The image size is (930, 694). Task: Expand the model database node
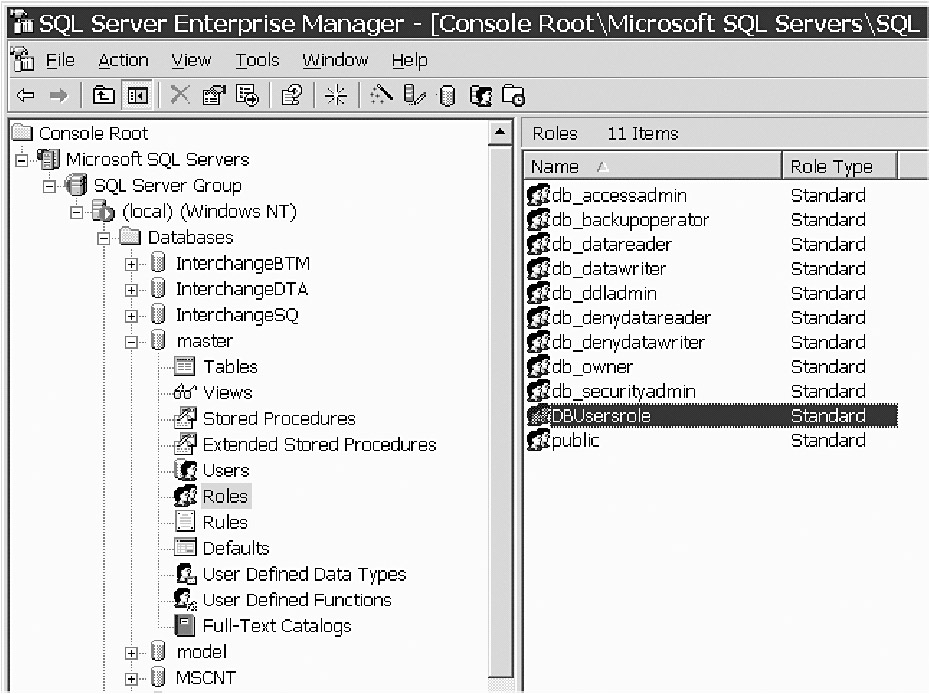pyautogui.click(x=132, y=653)
